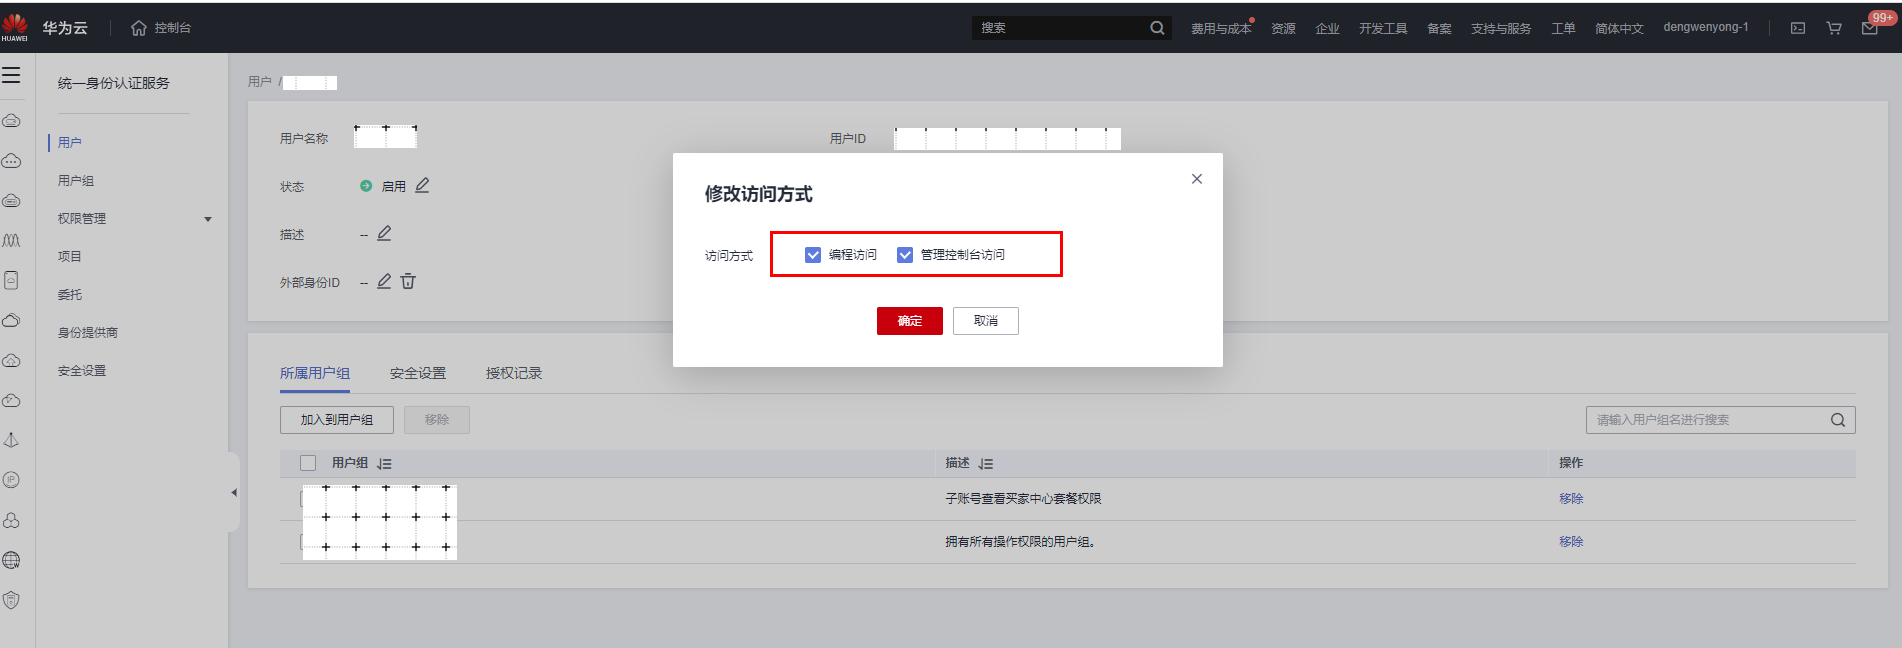
Task: Click the edit pencil icon beside 描述
Action: point(384,234)
